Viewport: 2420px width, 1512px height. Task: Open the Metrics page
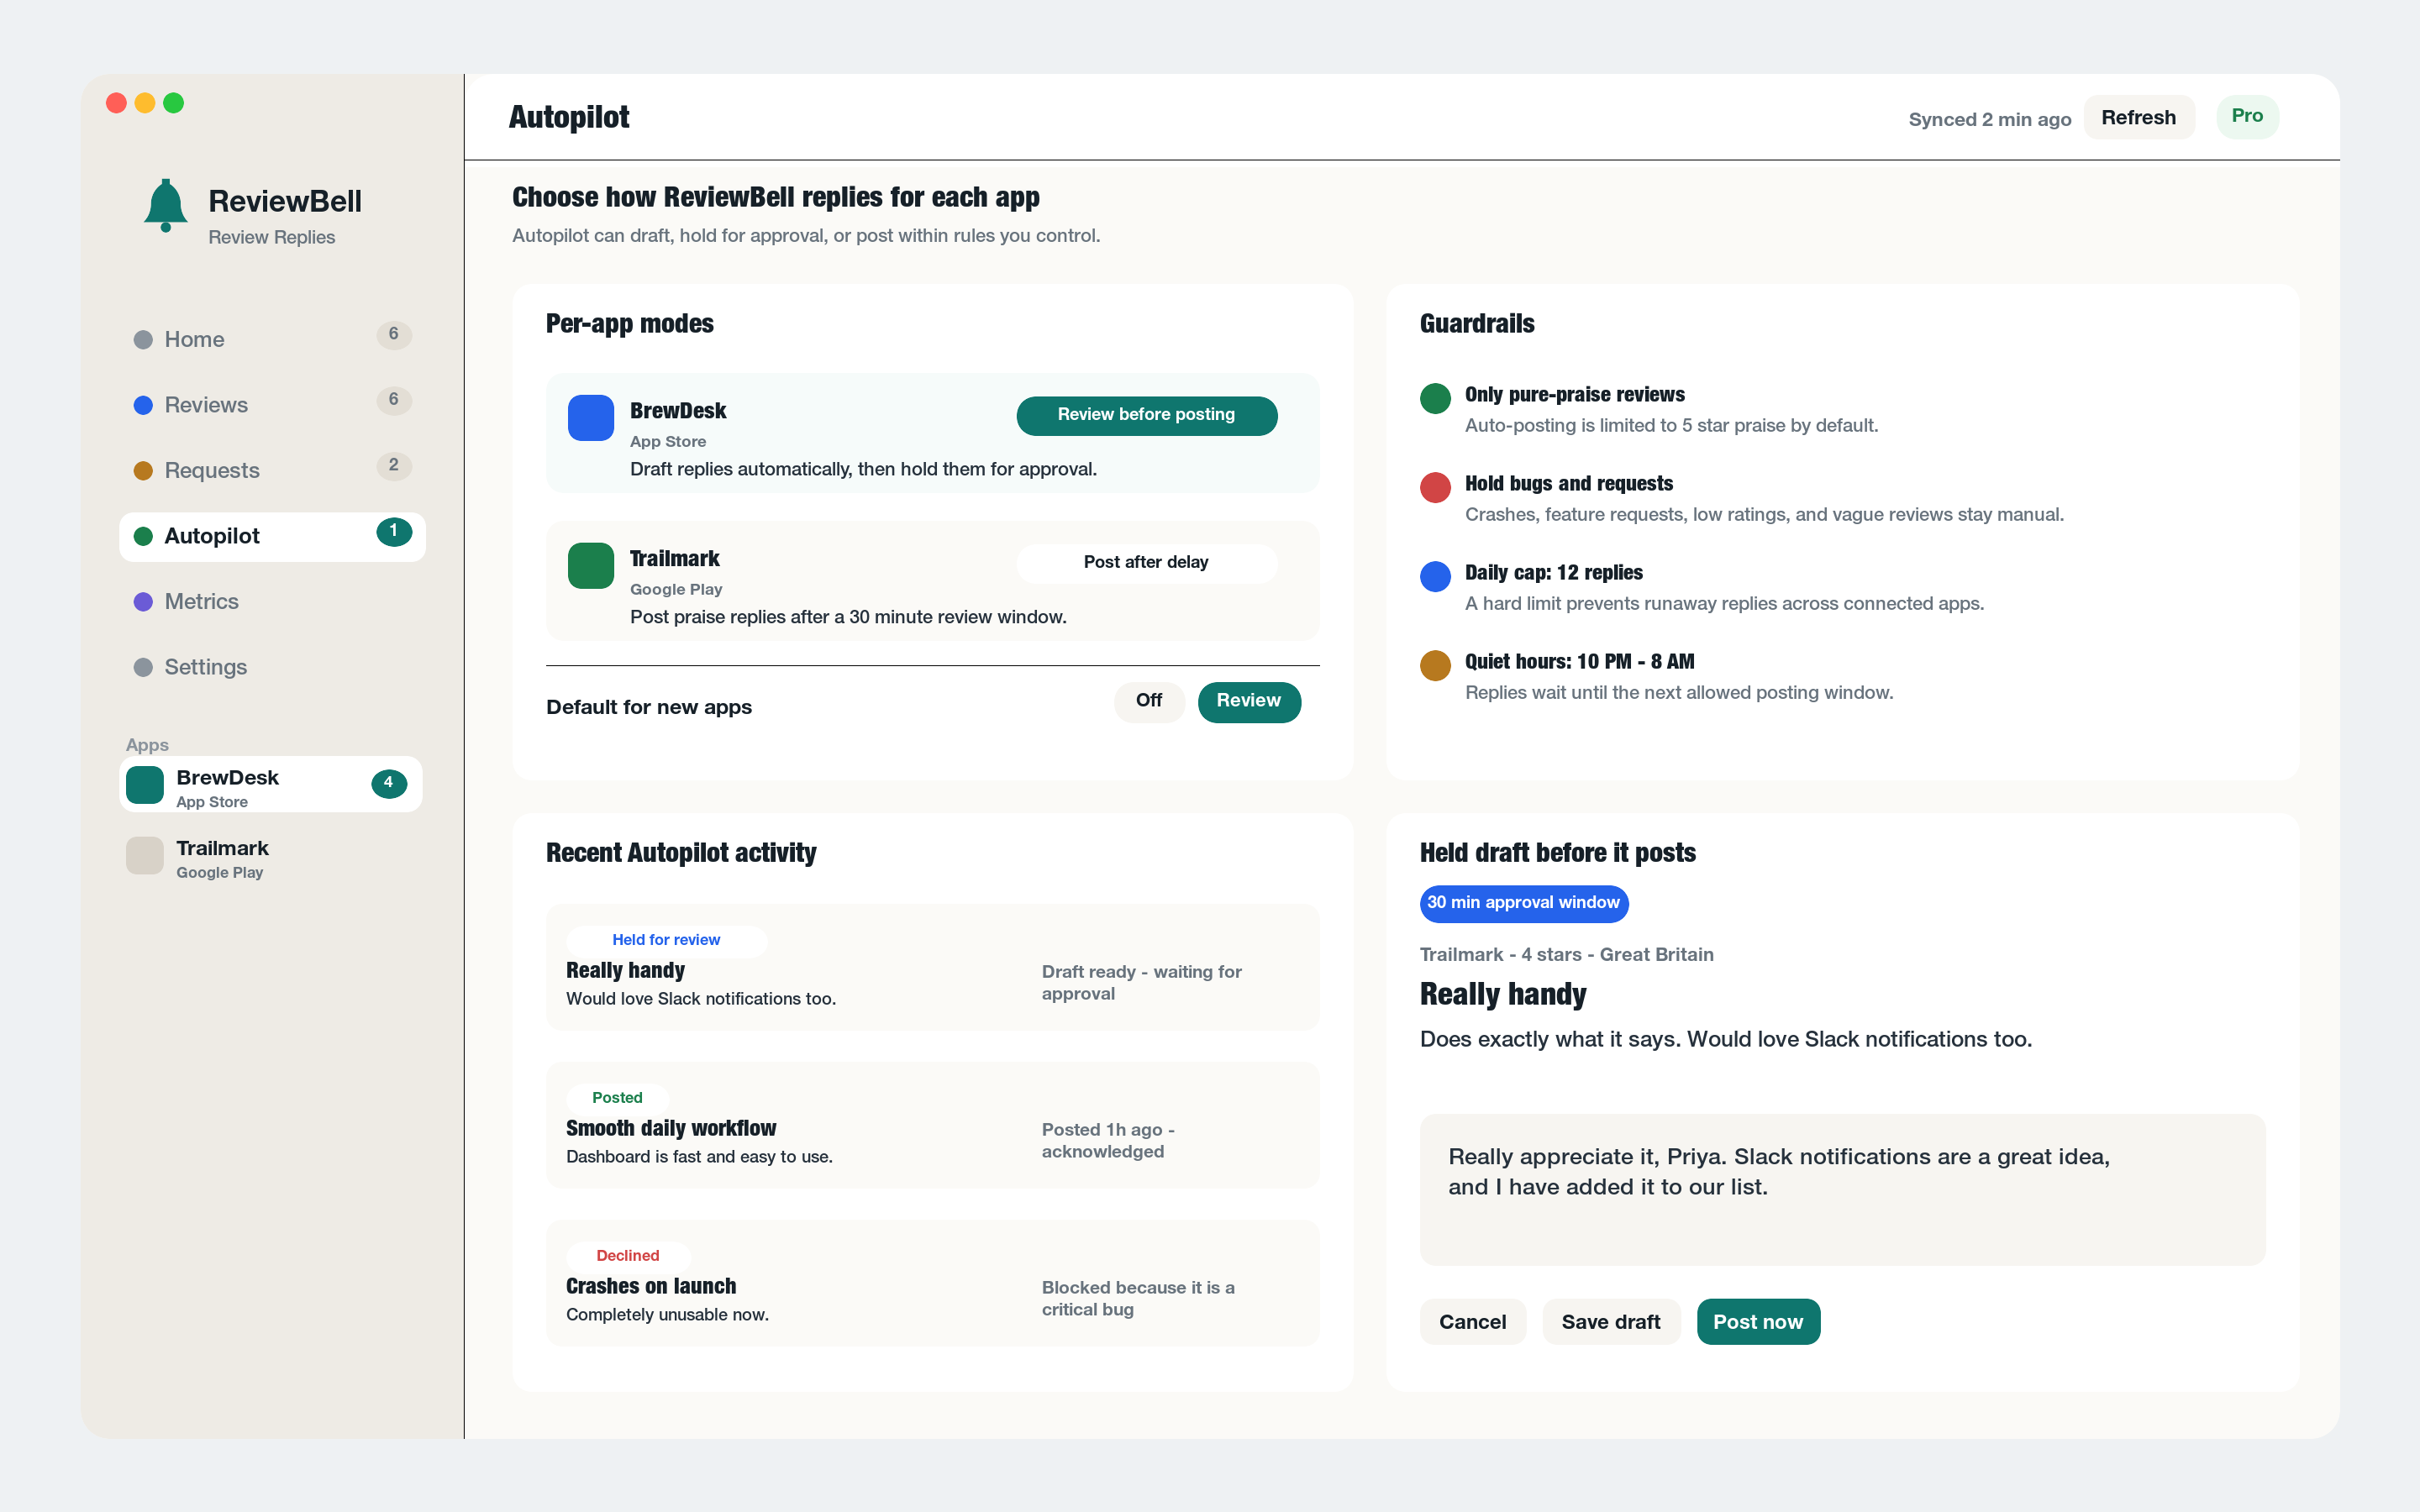click(x=272, y=602)
